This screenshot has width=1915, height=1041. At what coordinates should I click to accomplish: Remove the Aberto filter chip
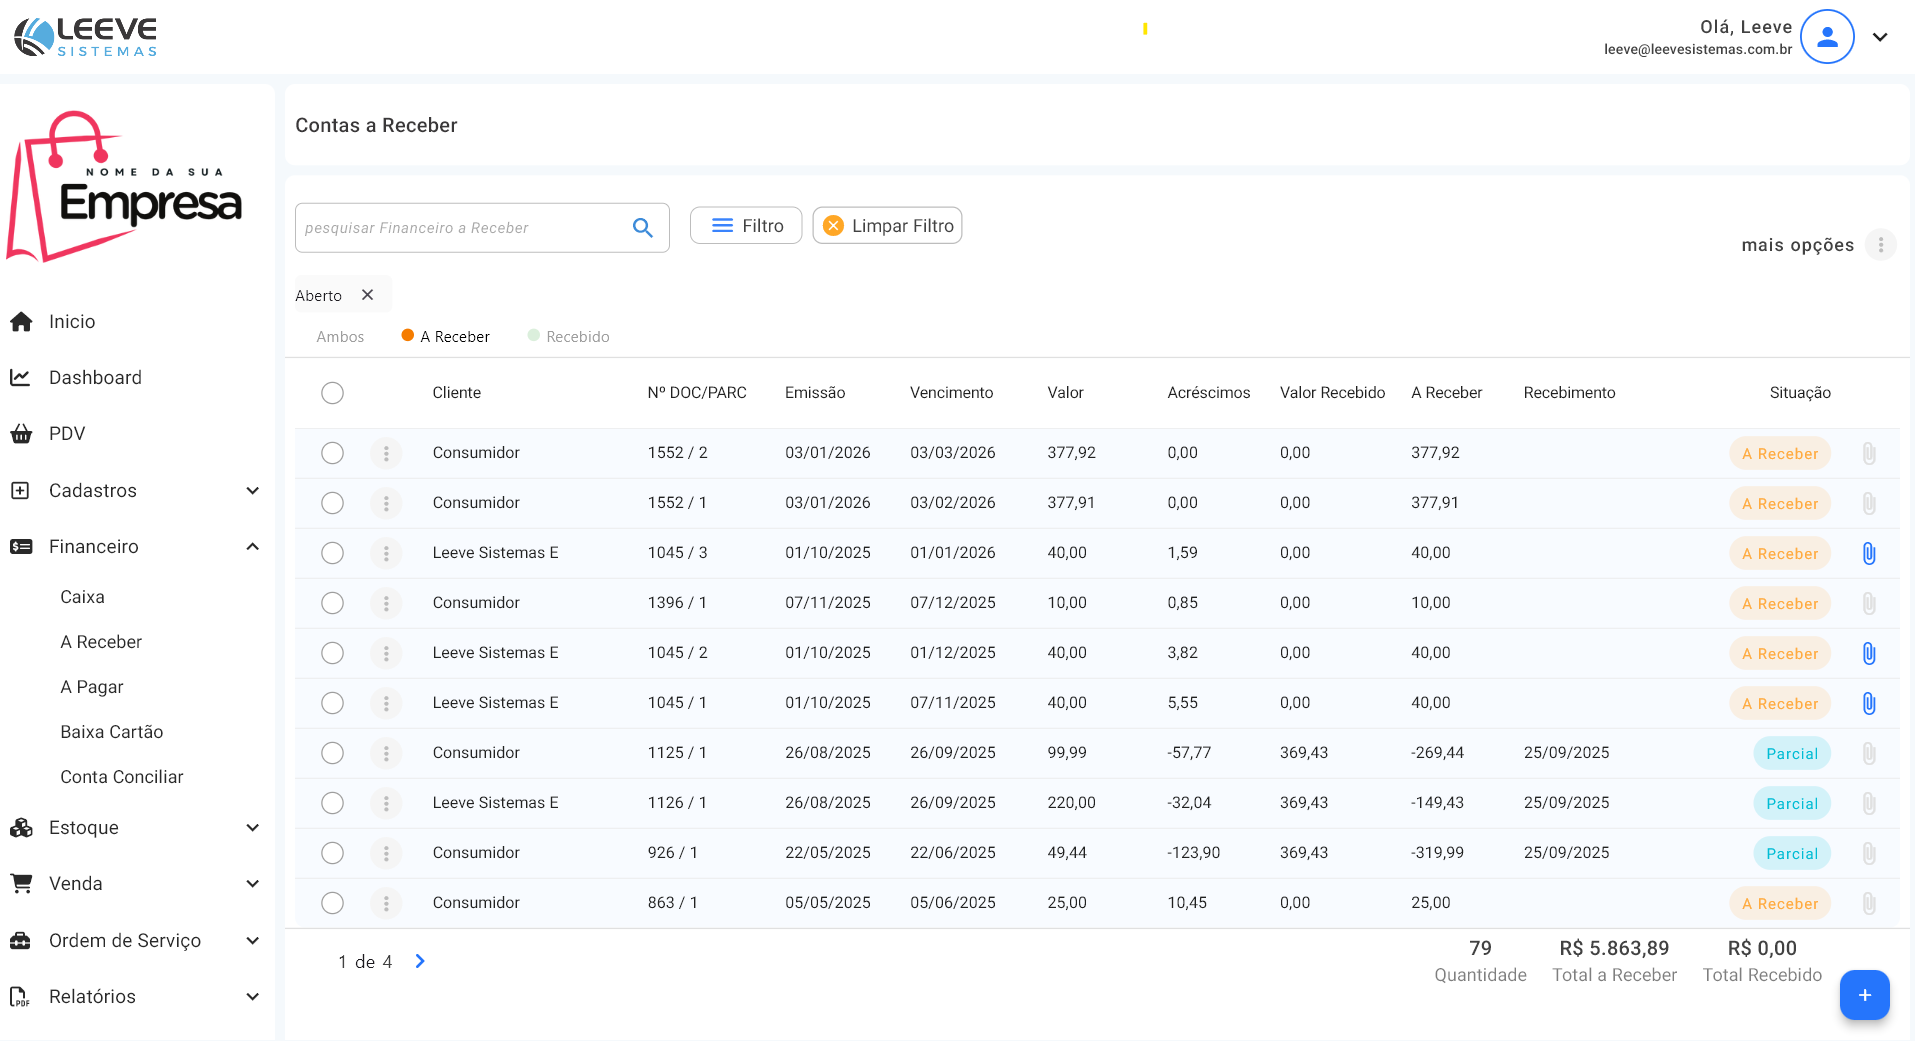367,295
